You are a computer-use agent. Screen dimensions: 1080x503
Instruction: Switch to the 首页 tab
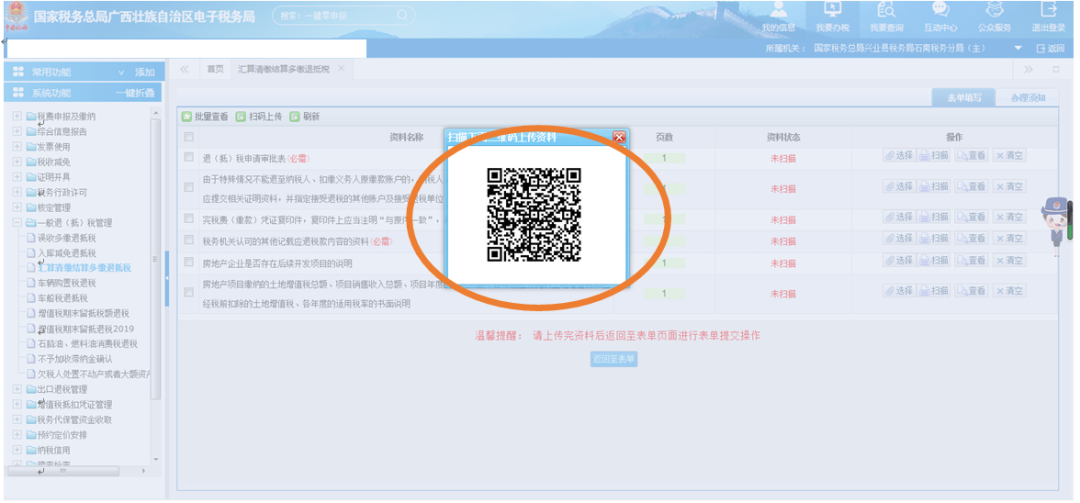pyautogui.click(x=216, y=69)
